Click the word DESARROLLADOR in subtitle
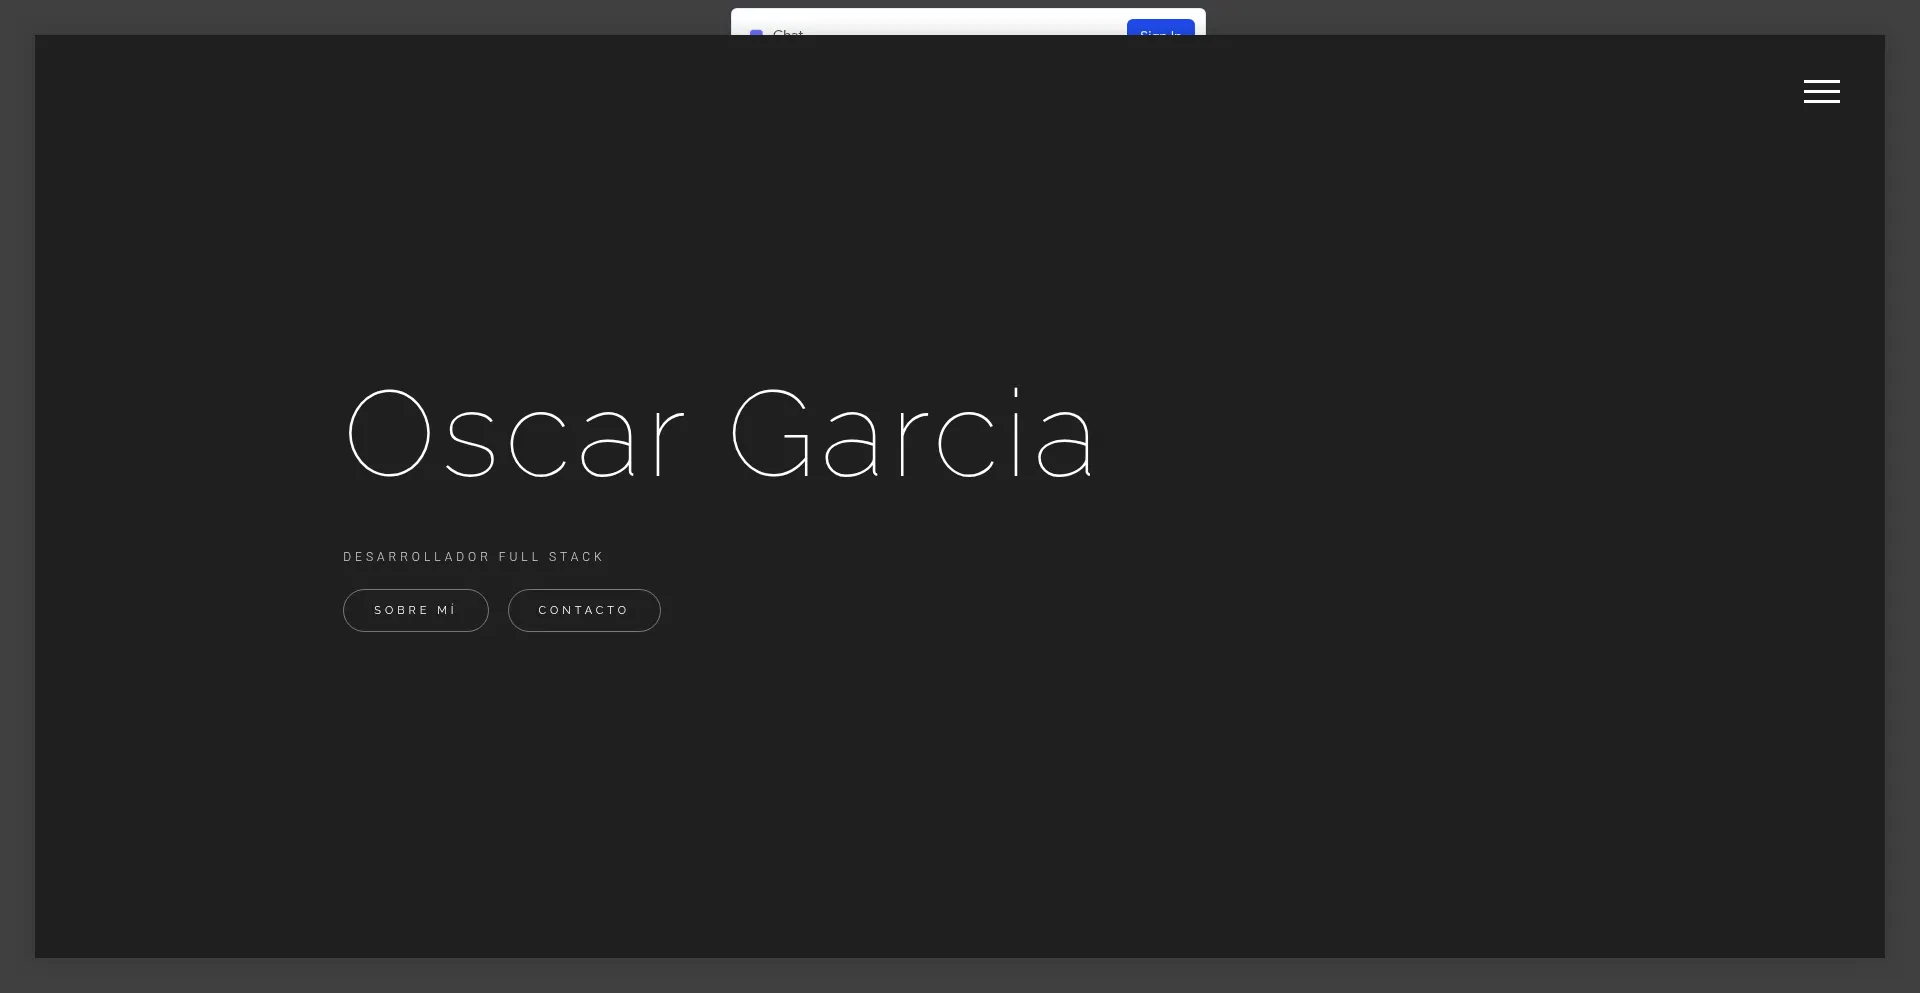The height and width of the screenshot is (993, 1920). coord(416,557)
